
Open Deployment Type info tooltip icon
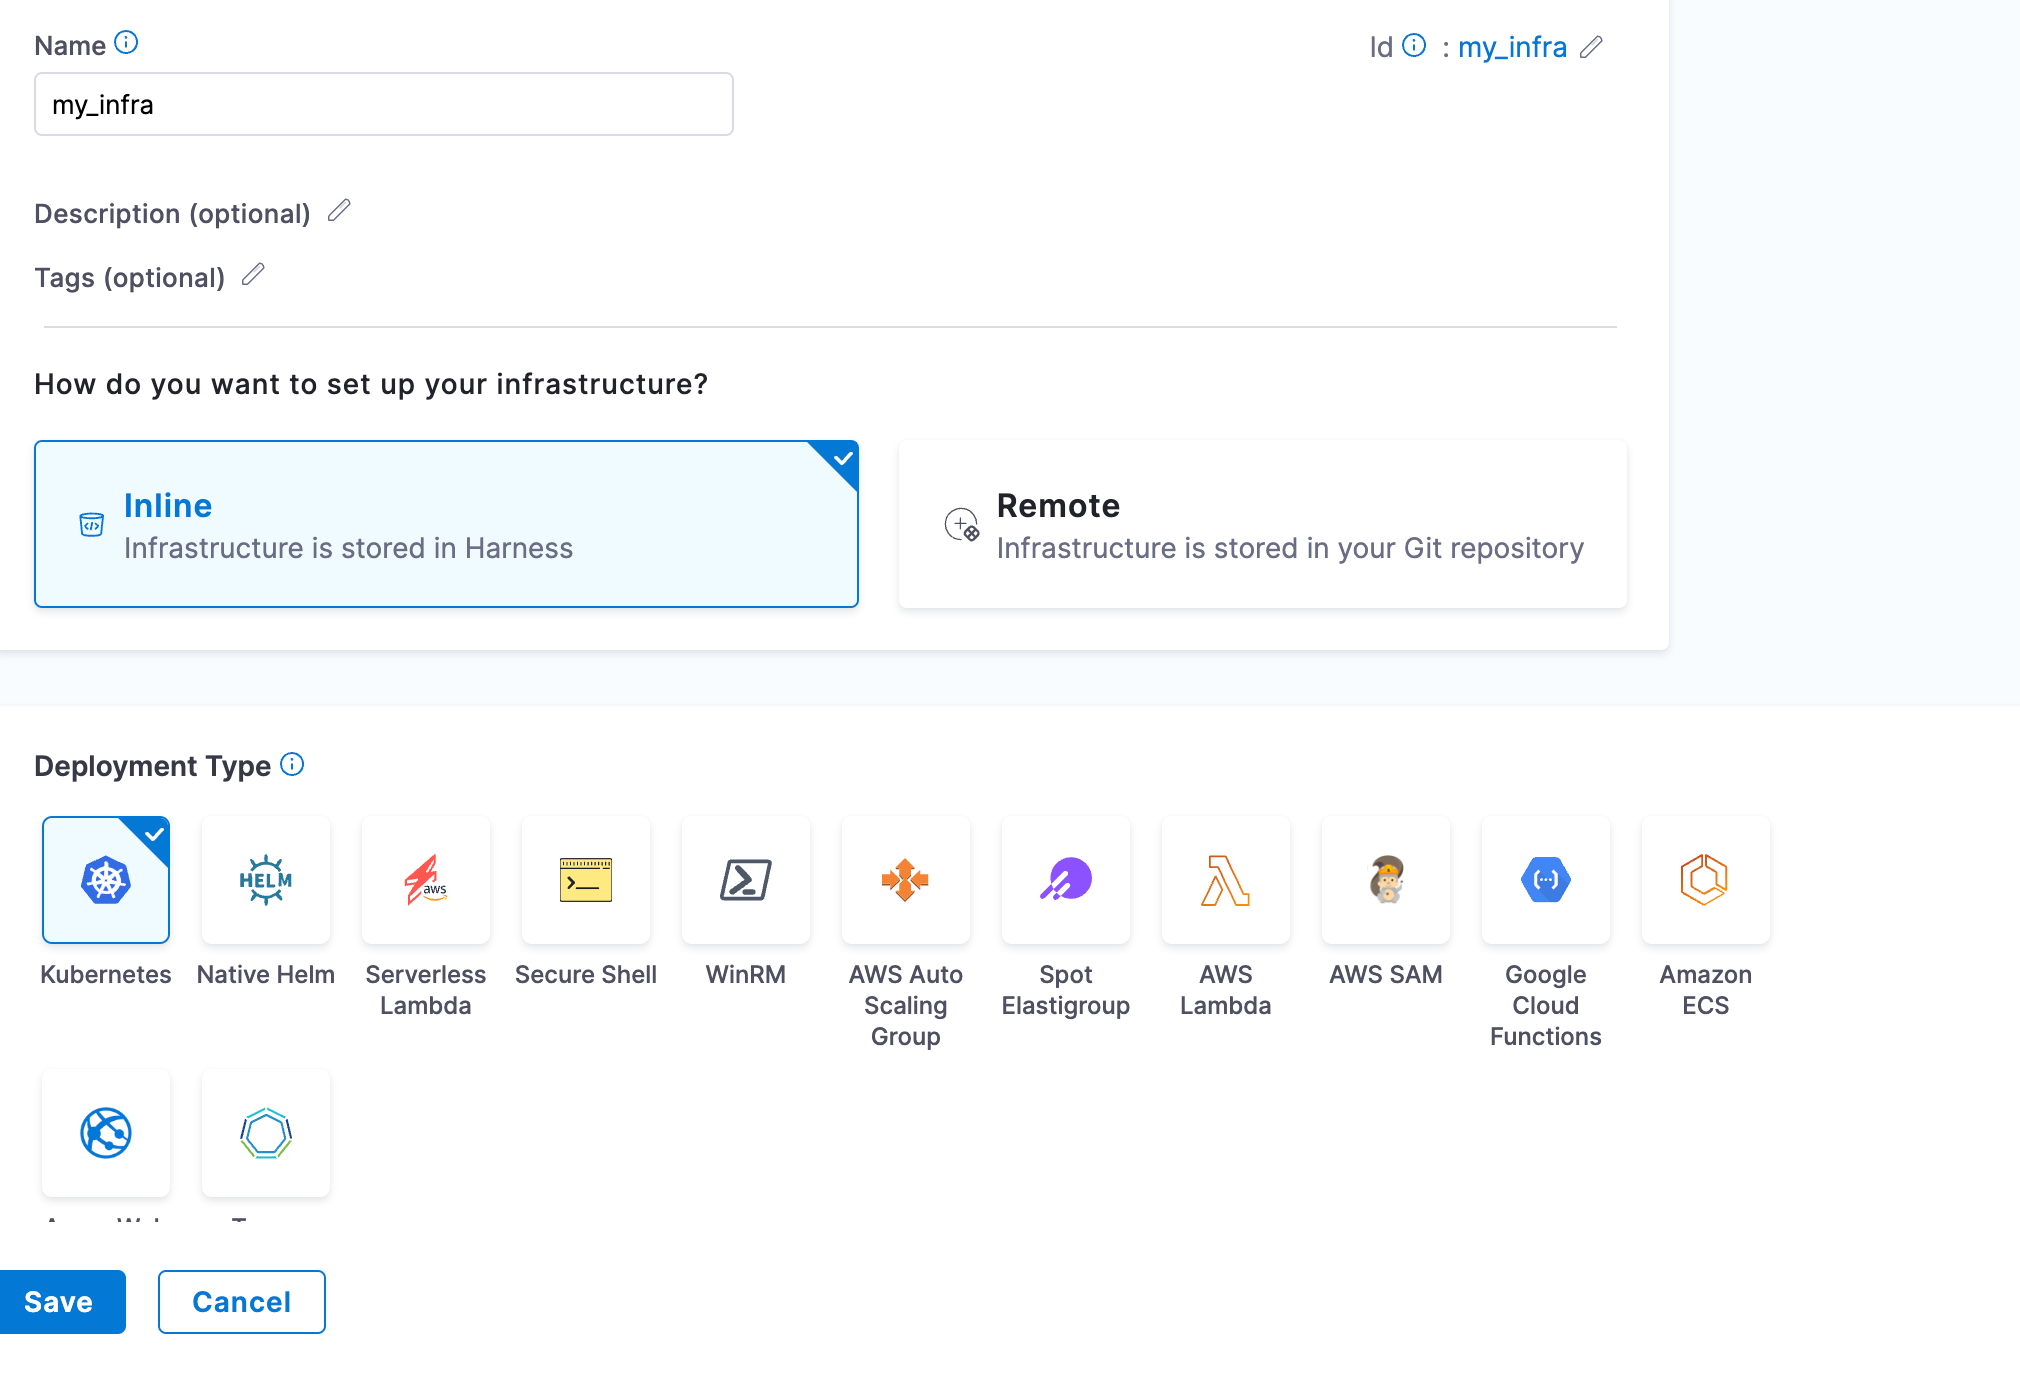292,765
